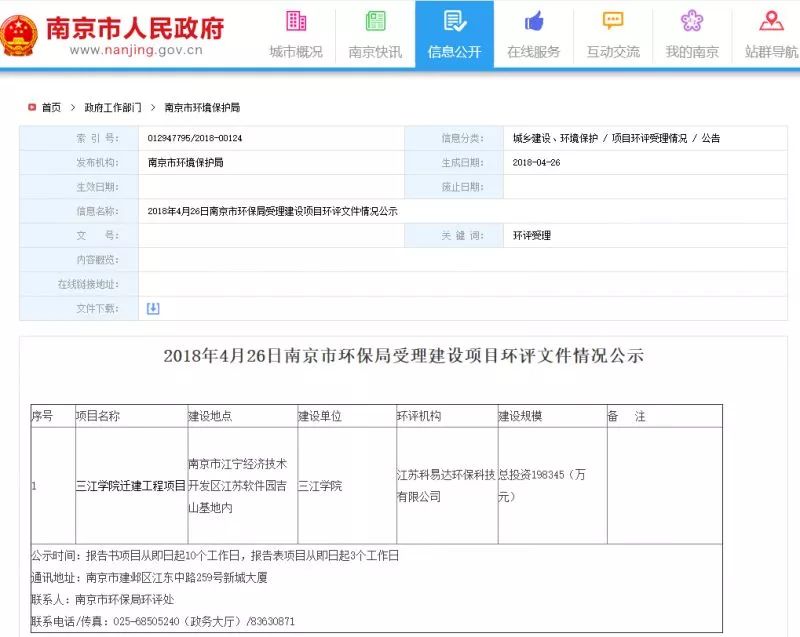Select publisher value 南京市环境保护局
Screen dimensions: 800x637
pos(186,163)
